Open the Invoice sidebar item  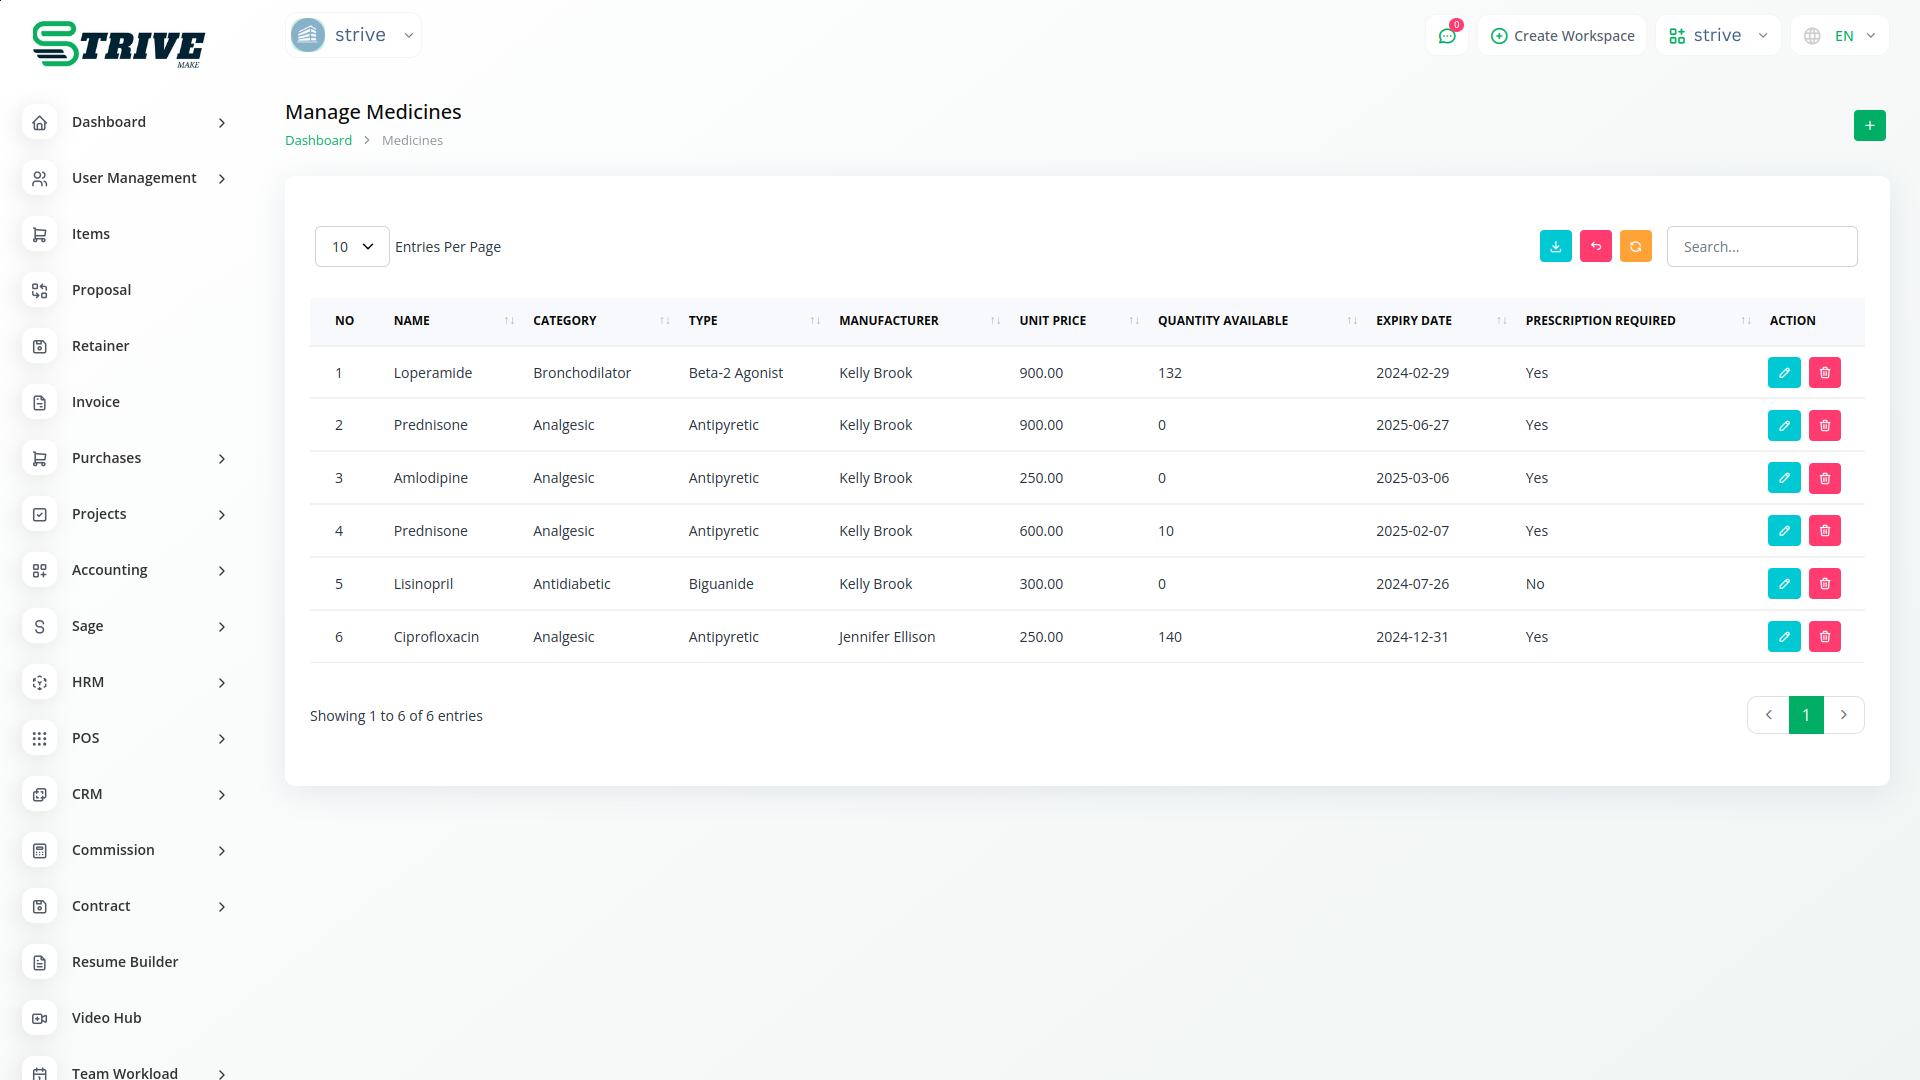96,402
